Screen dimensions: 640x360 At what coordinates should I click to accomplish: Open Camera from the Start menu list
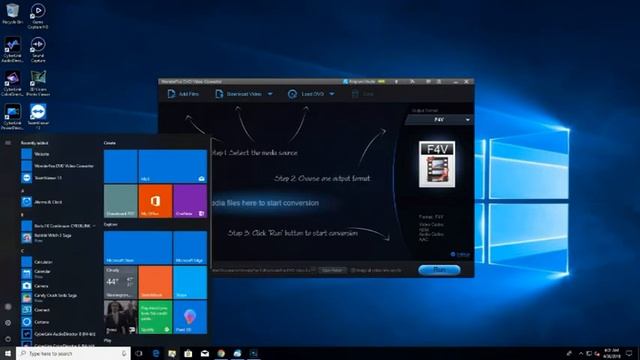pos(59,286)
